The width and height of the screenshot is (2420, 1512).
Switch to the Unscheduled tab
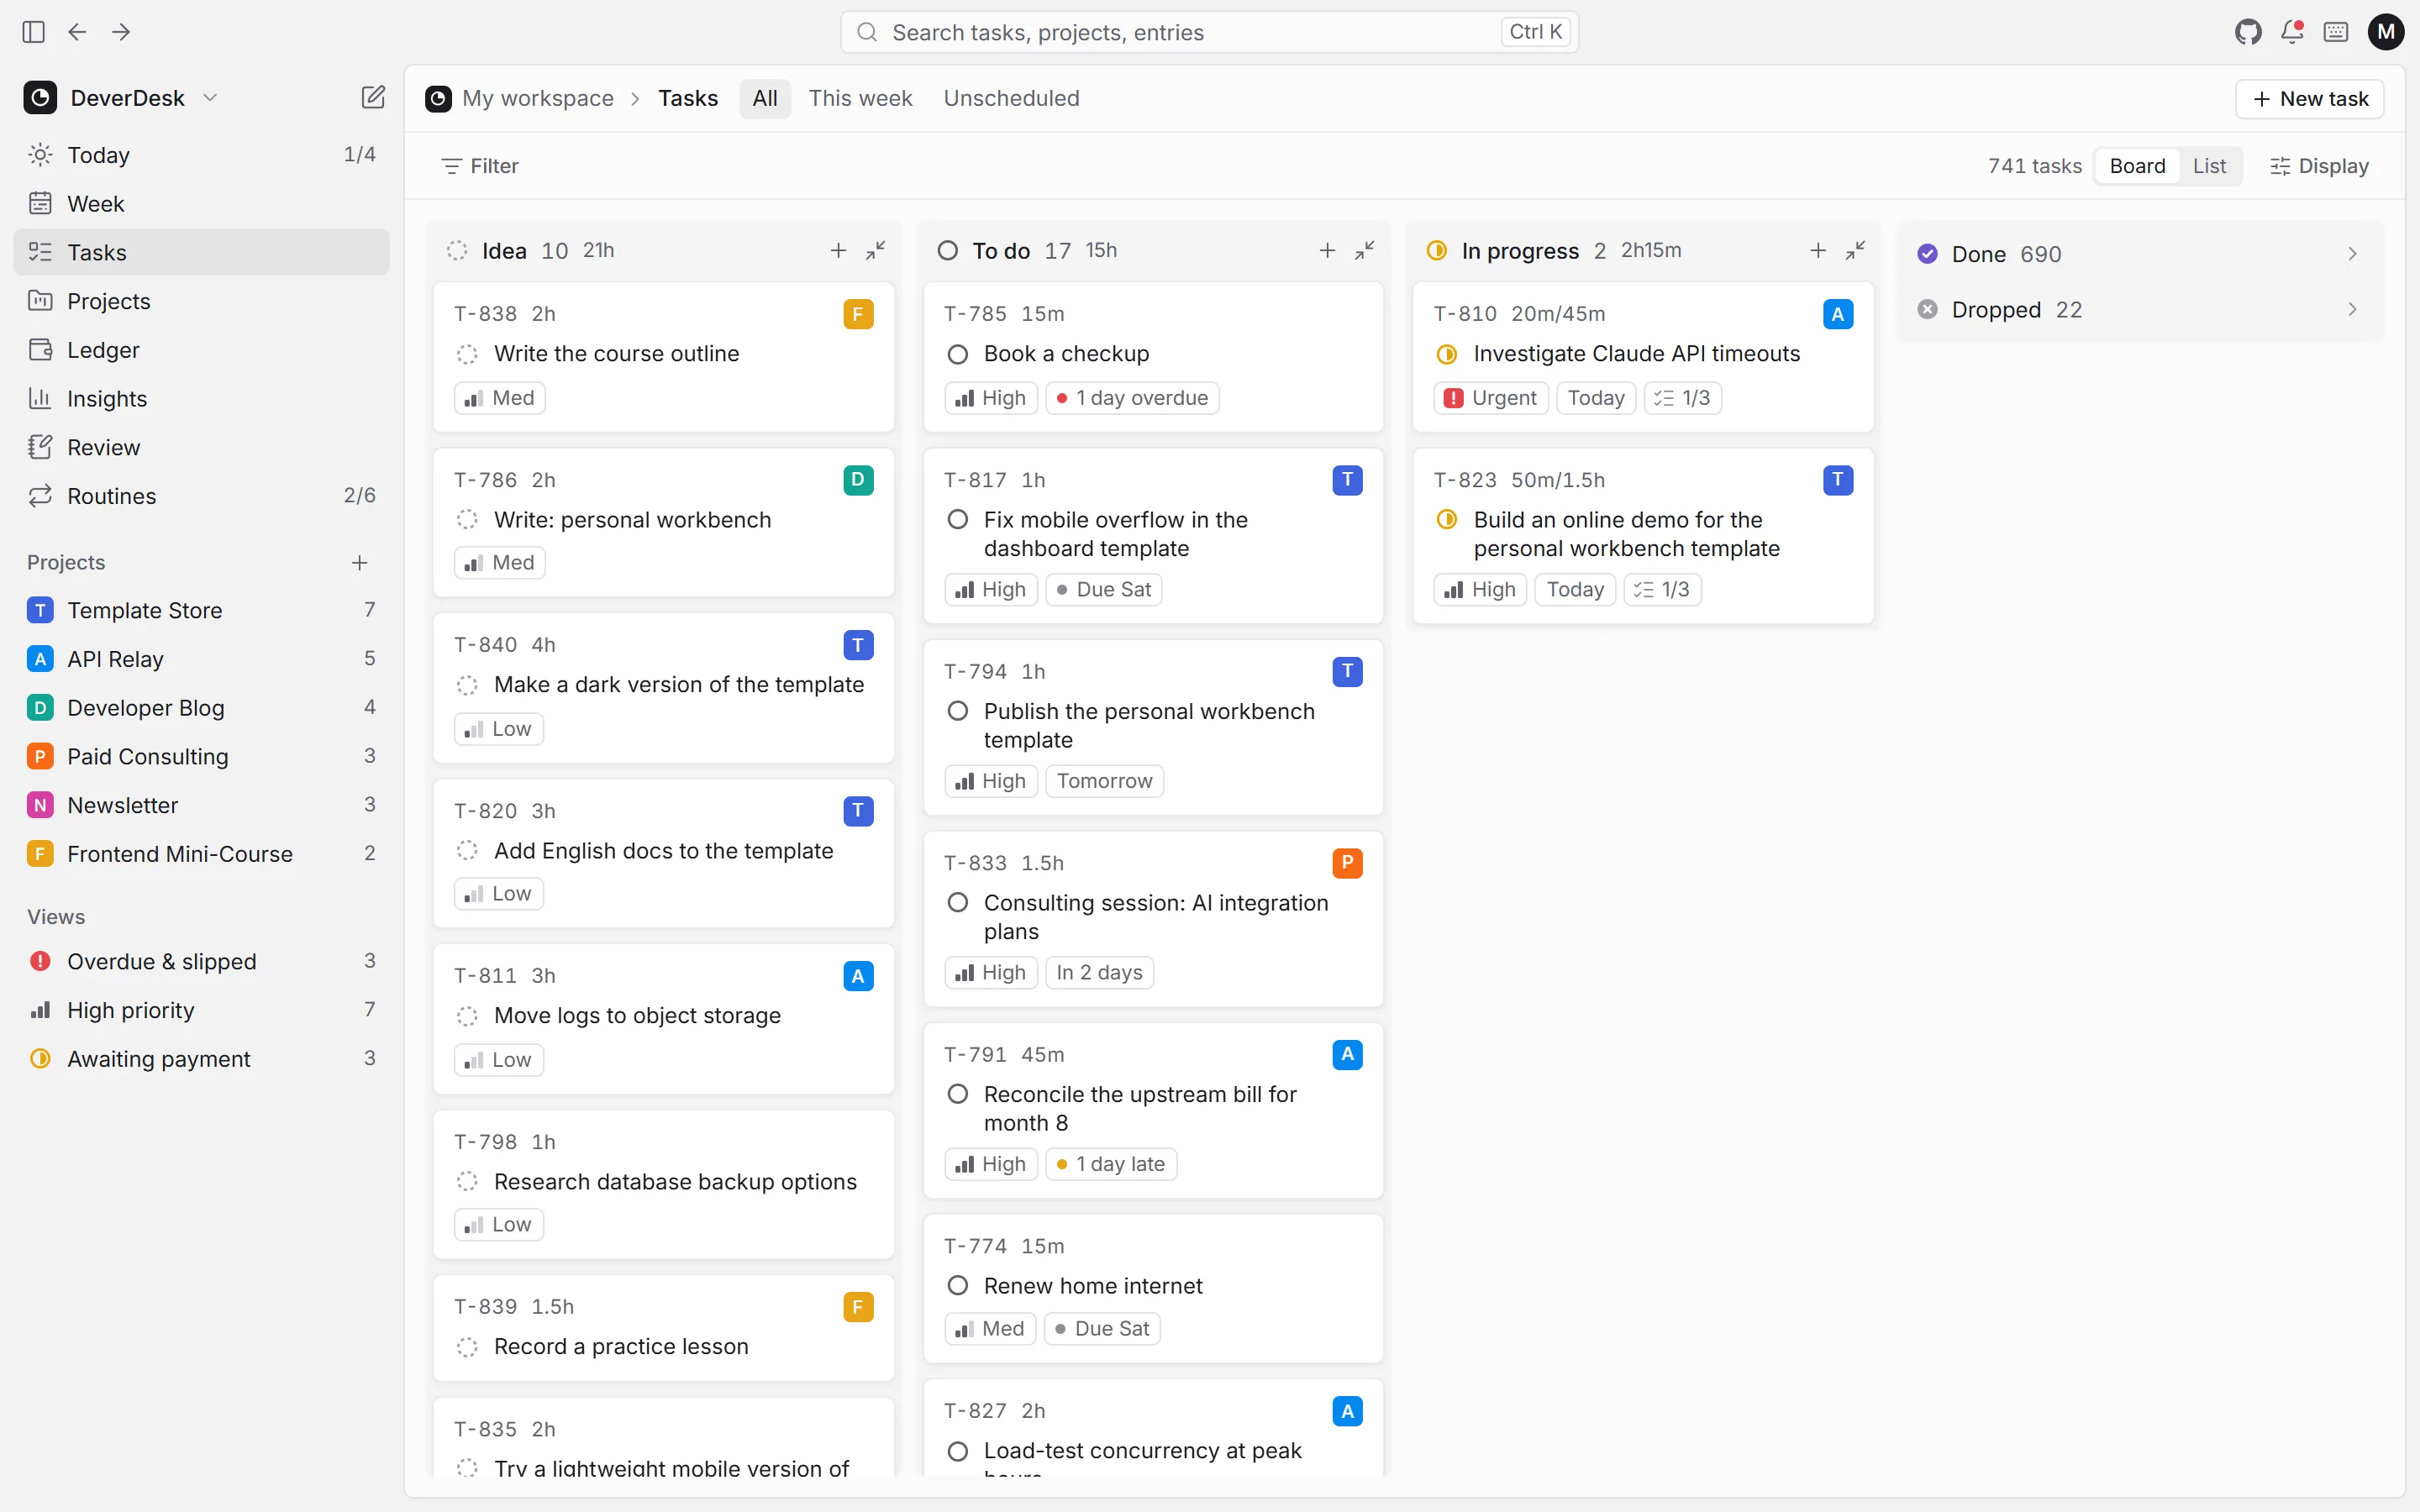point(1011,98)
